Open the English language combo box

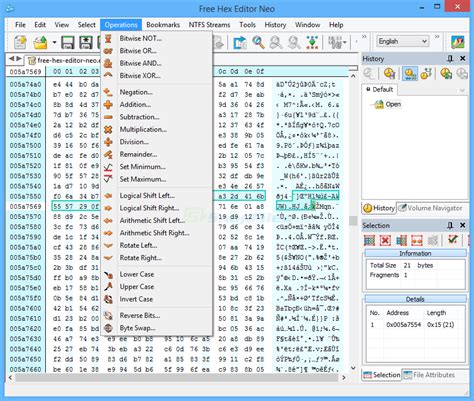403,41
